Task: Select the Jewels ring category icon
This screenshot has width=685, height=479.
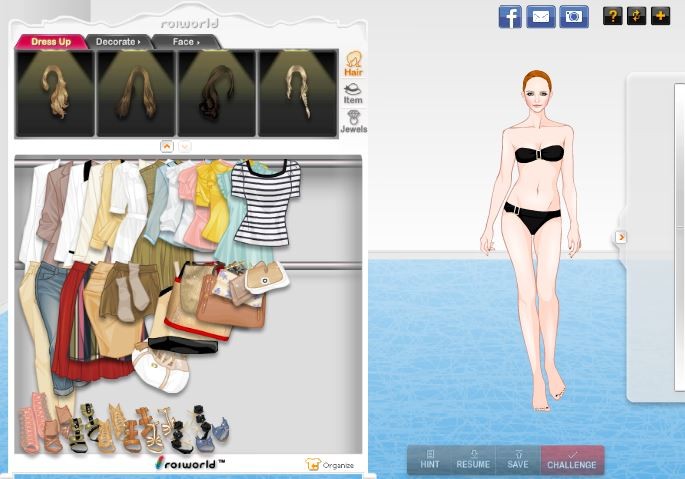Action: [x=353, y=122]
